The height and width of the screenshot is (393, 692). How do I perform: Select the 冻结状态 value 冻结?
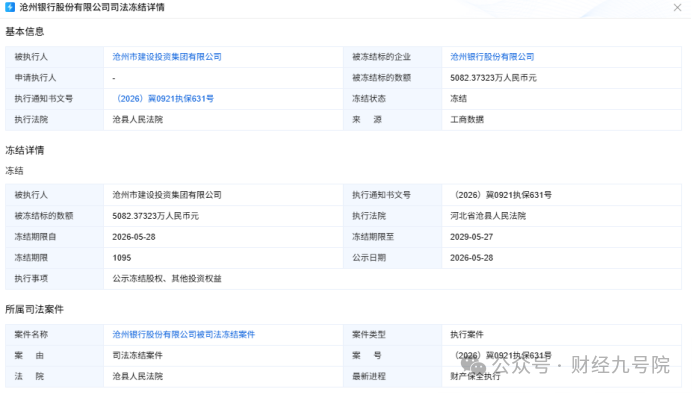point(458,99)
